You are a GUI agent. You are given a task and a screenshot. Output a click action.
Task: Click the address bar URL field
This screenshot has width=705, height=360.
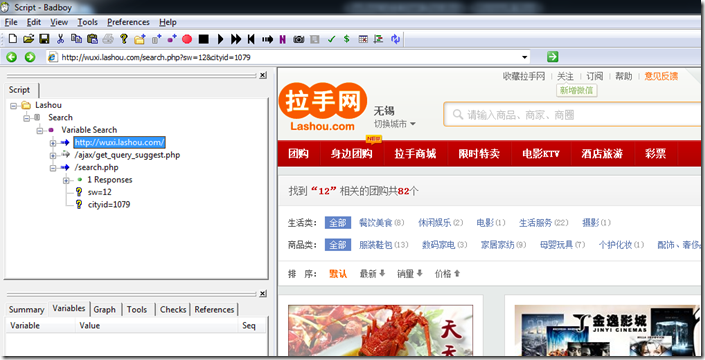(x=288, y=57)
